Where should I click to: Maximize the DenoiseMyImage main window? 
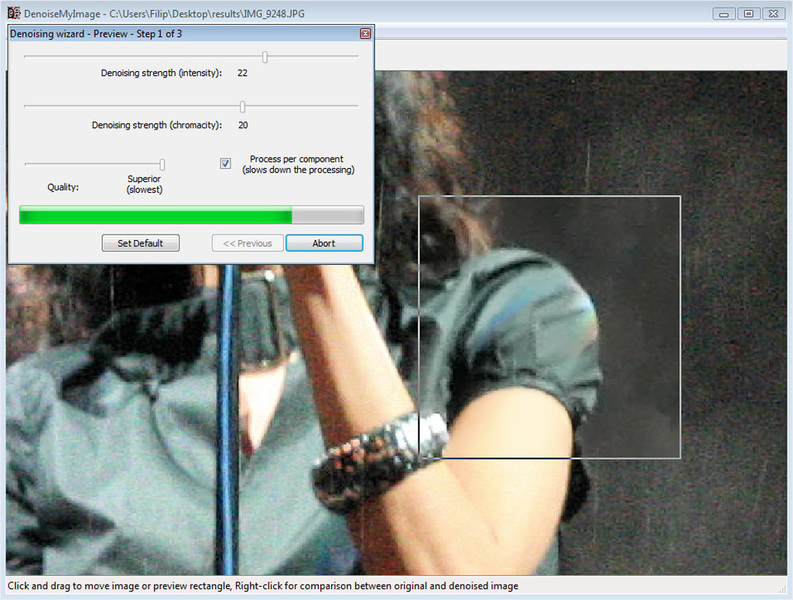[x=748, y=13]
